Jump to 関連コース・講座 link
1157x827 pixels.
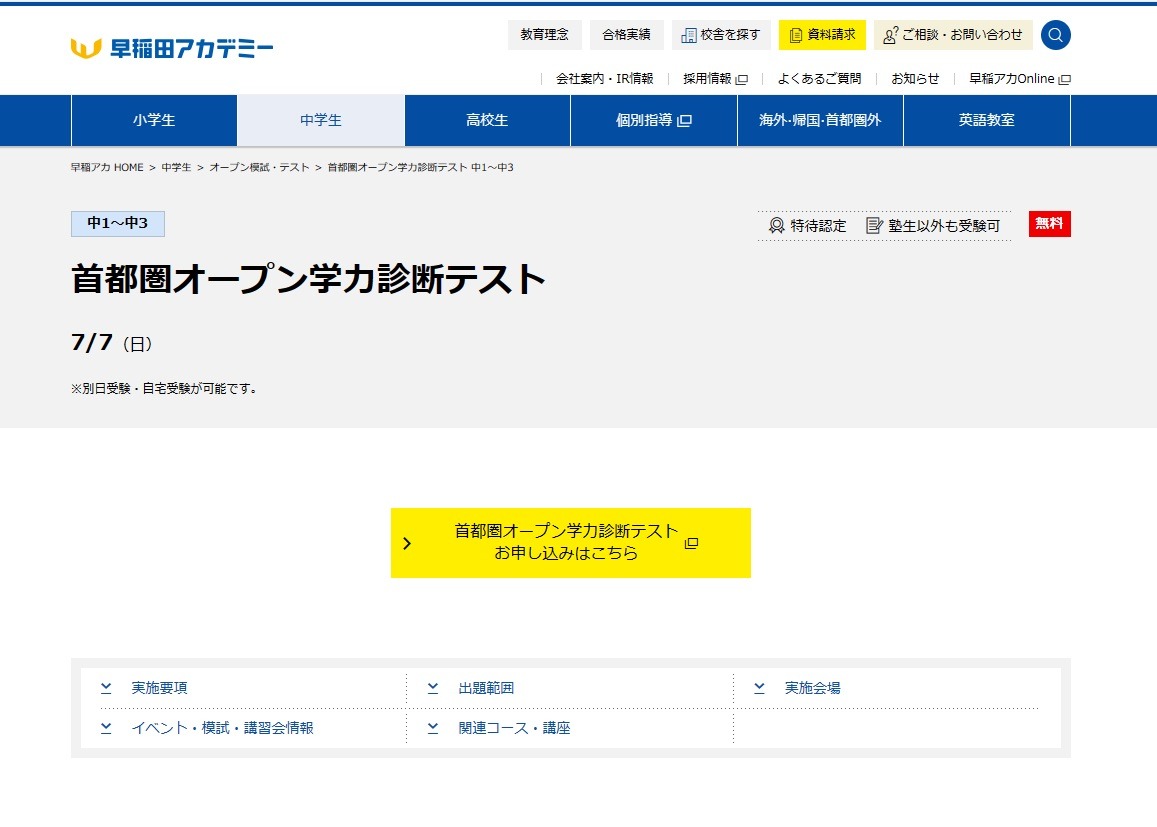pos(514,727)
